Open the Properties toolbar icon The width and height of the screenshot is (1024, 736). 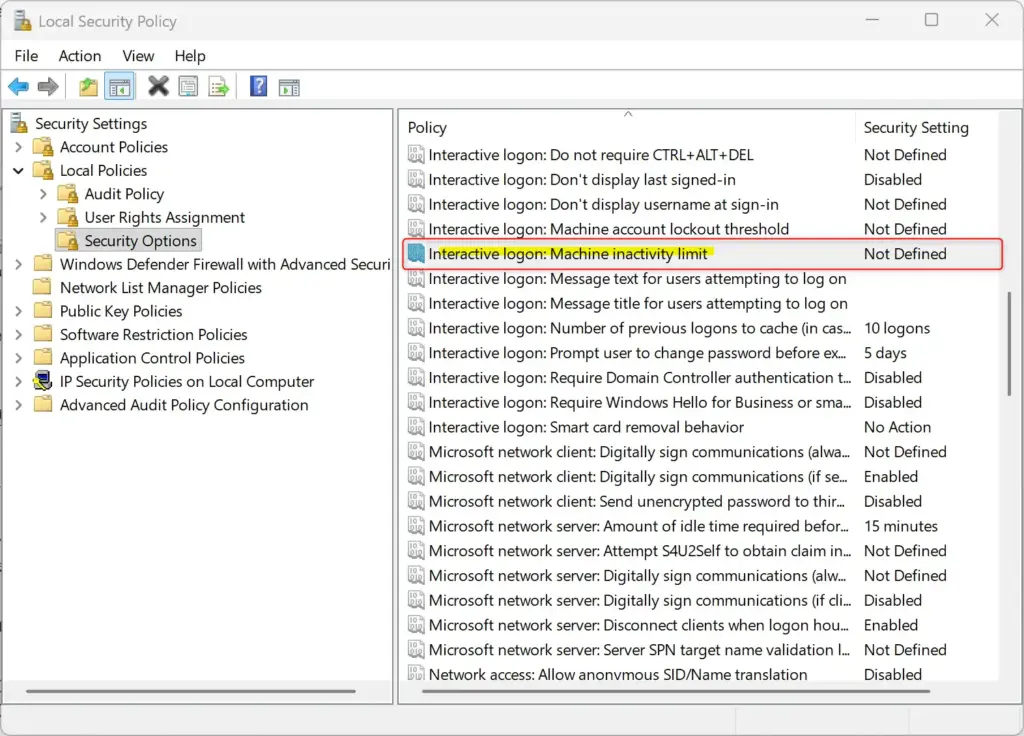(188, 86)
